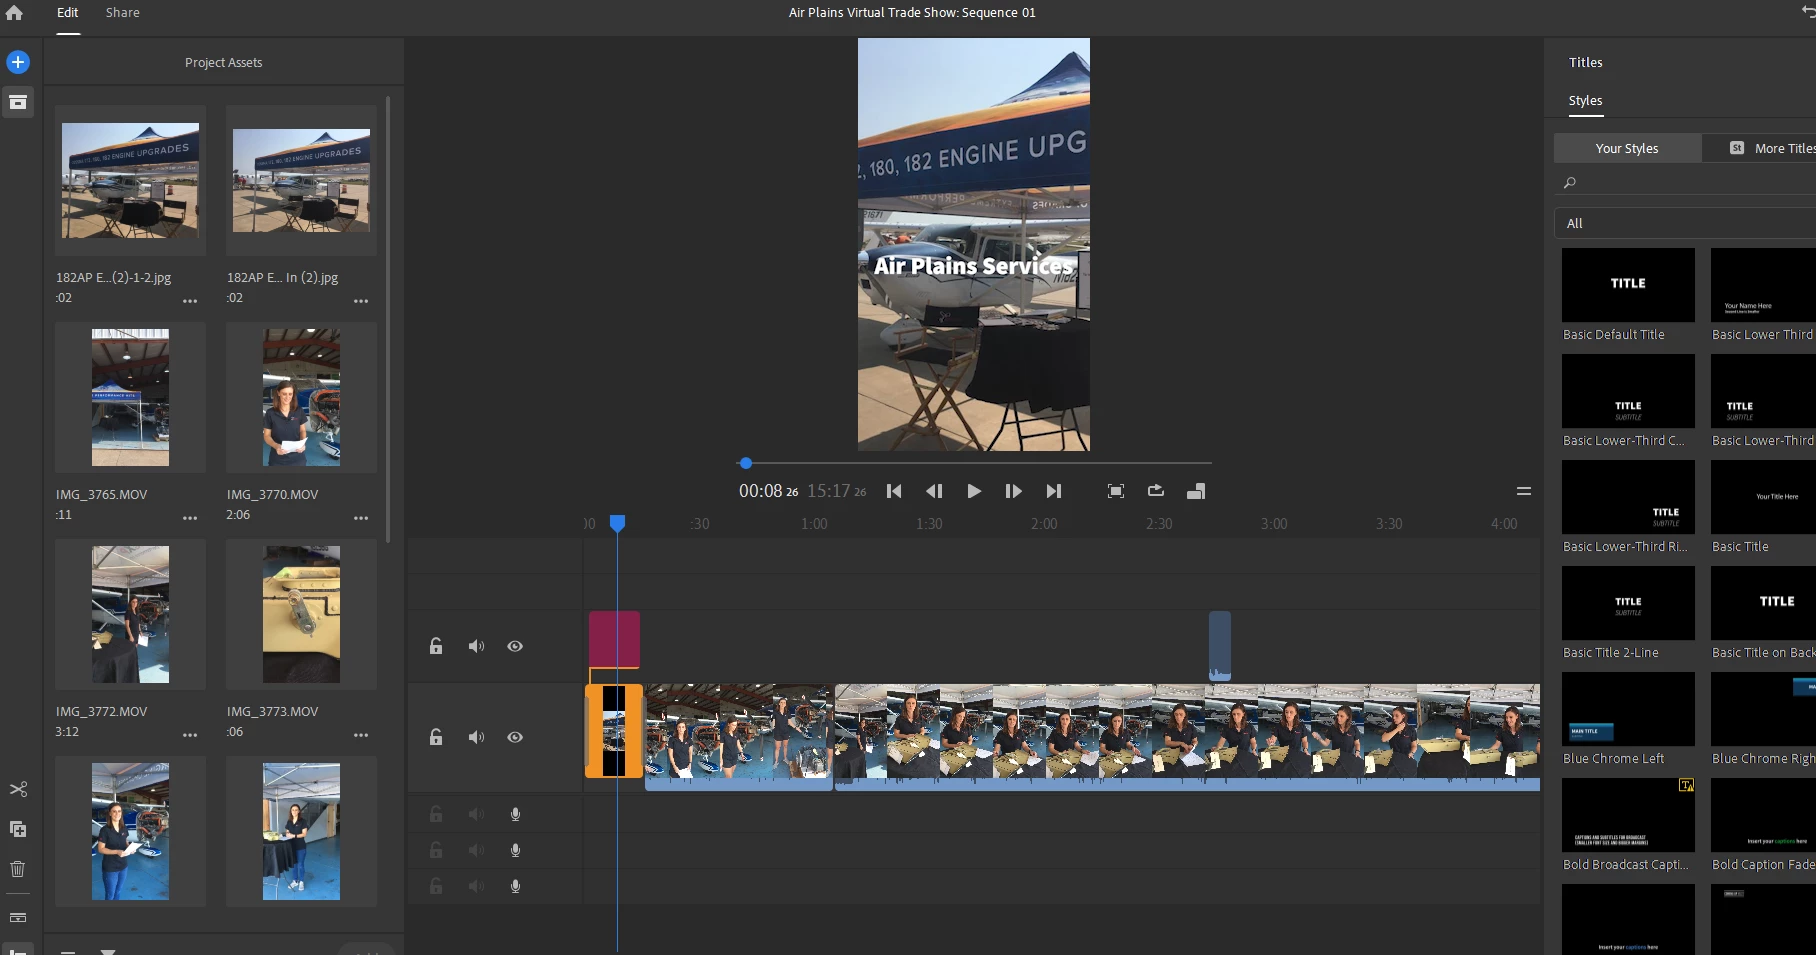Viewport: 1816px width, 955px height.
Task: Toggle loop playback
Action: tap(1156, 491)
